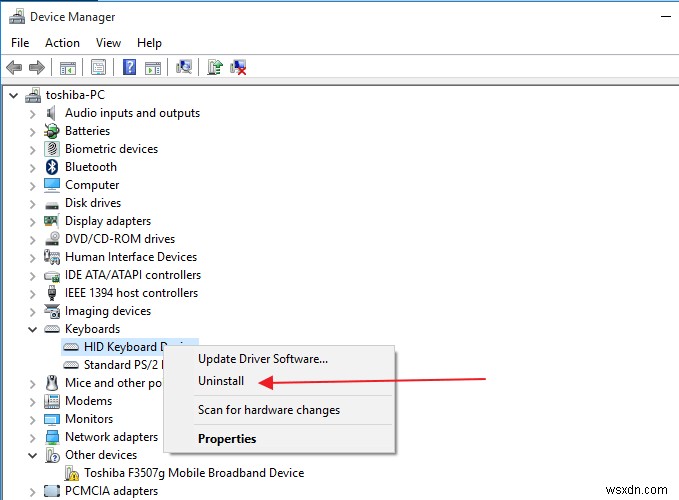
Task: Collapse the Other devices category
Action: point(32,455)
